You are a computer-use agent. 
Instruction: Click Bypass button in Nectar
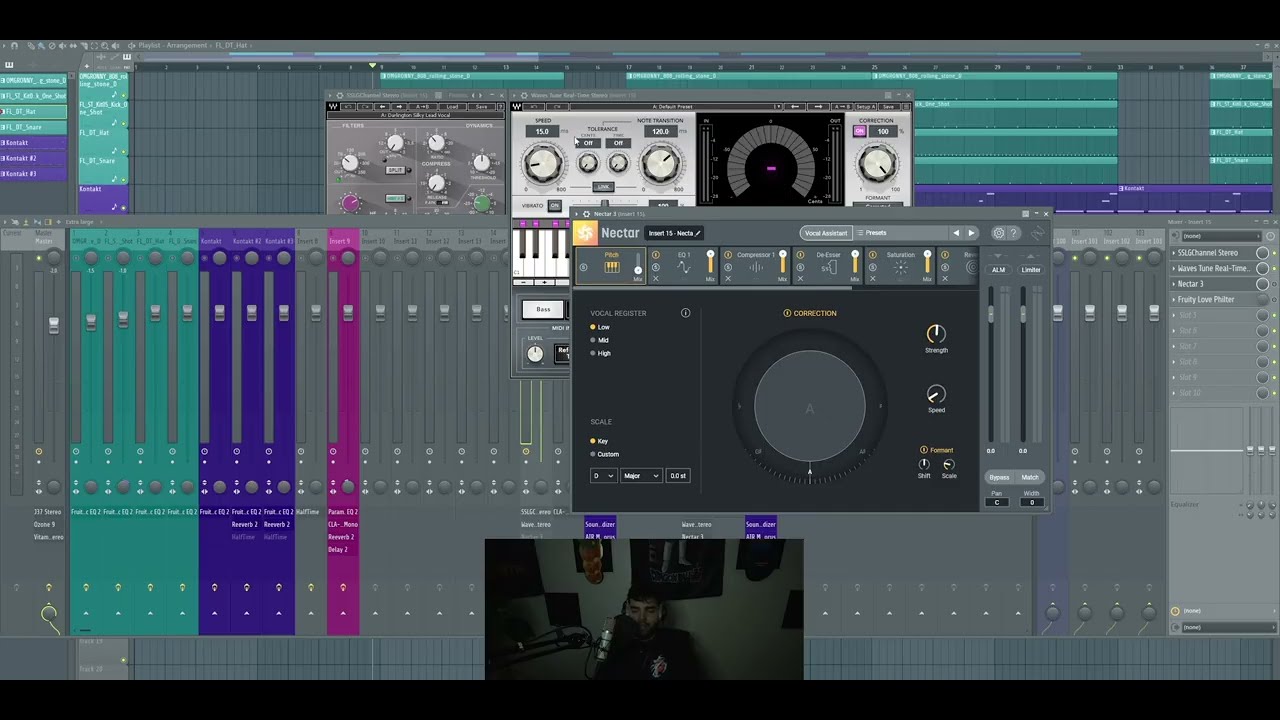(x=999, y=477)
